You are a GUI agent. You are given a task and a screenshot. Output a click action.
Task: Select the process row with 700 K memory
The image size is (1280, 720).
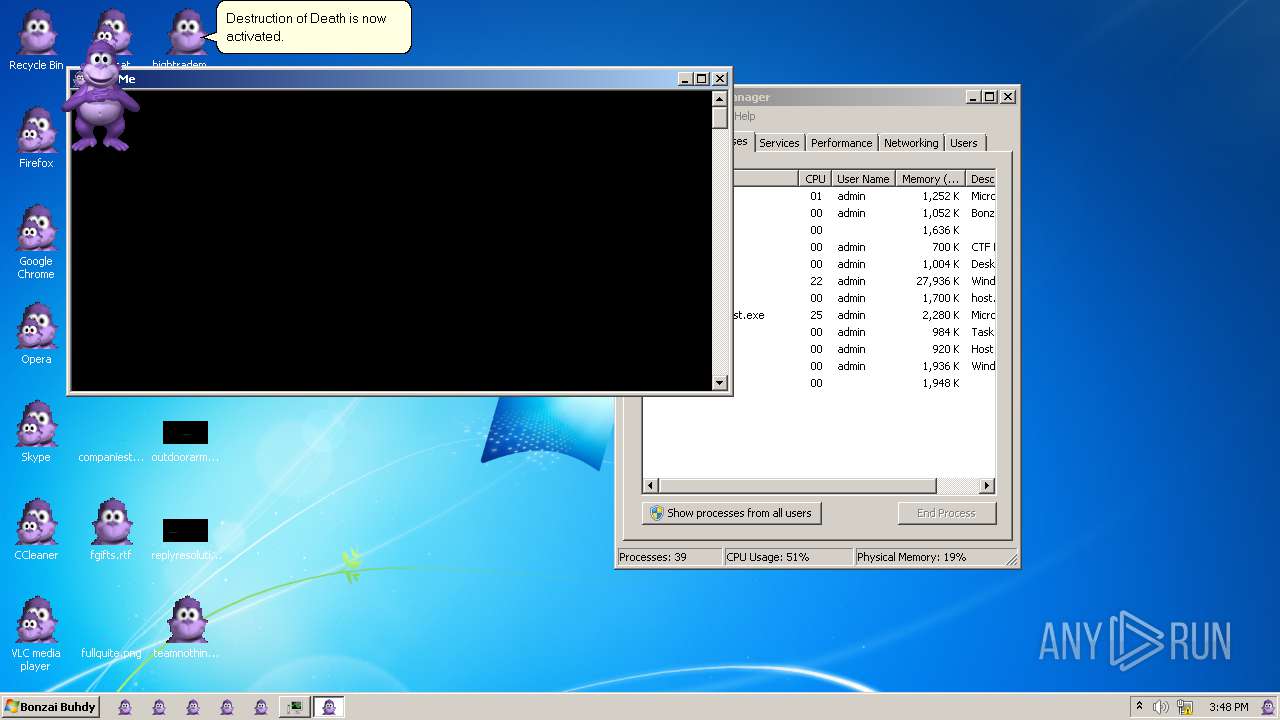(x=863, y=247)
